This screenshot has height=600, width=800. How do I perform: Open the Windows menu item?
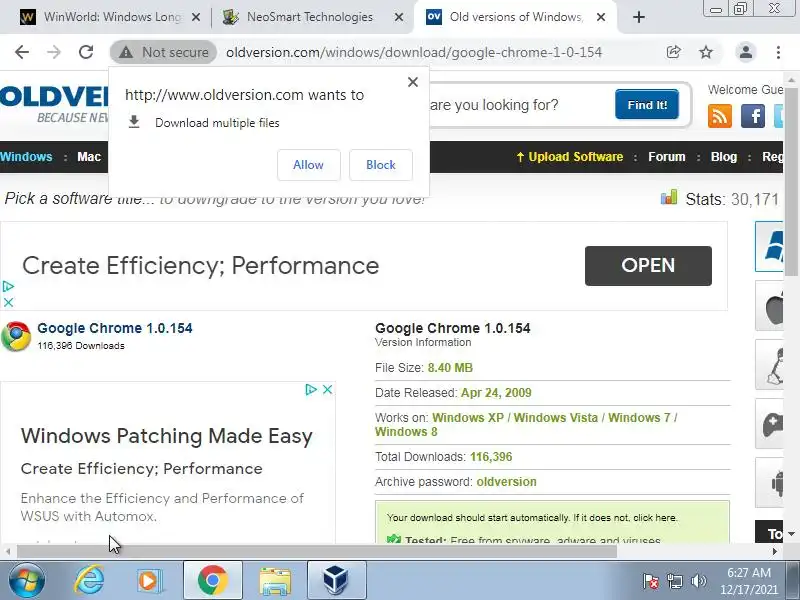tap(26, 157)
